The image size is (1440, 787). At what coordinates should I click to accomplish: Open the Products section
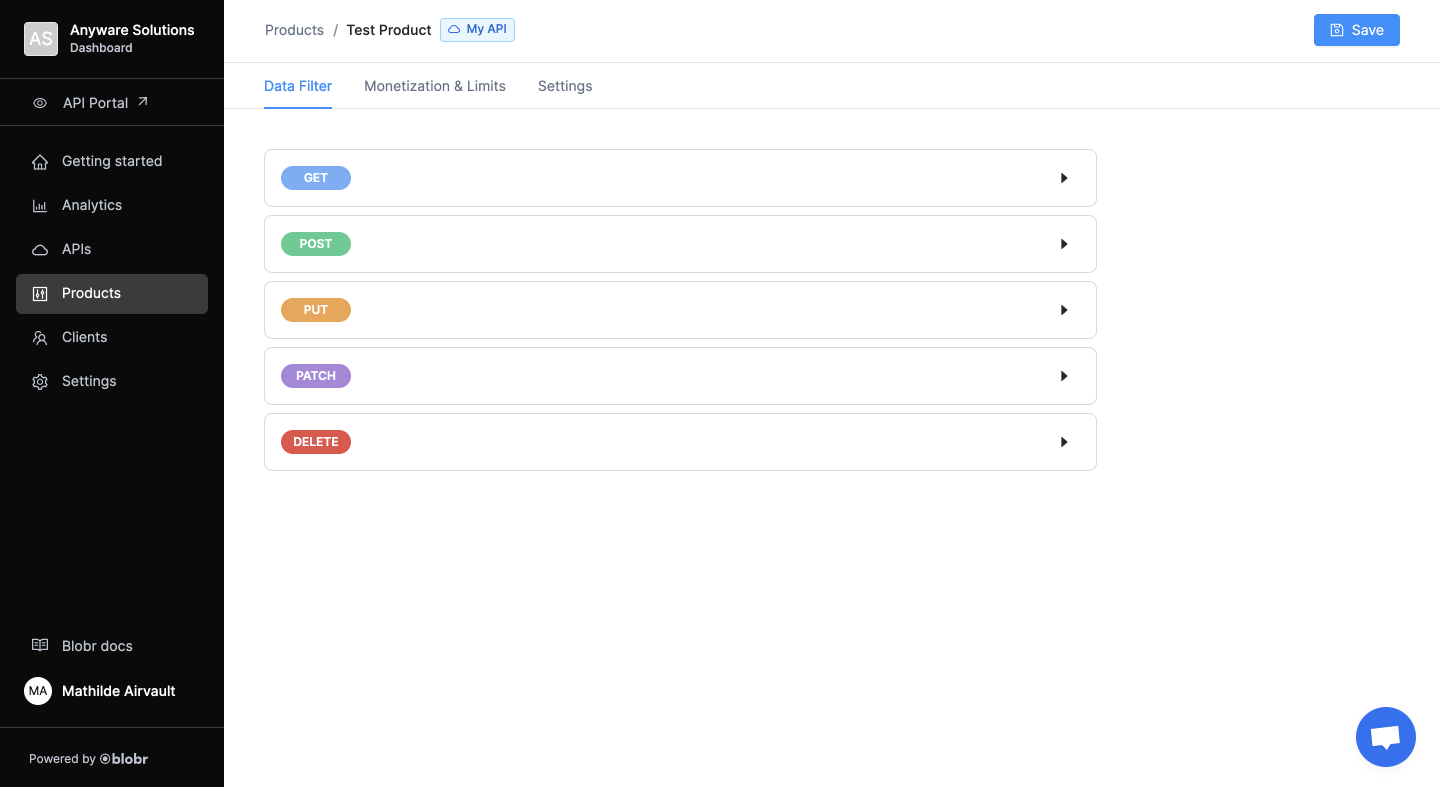[91, 293]
